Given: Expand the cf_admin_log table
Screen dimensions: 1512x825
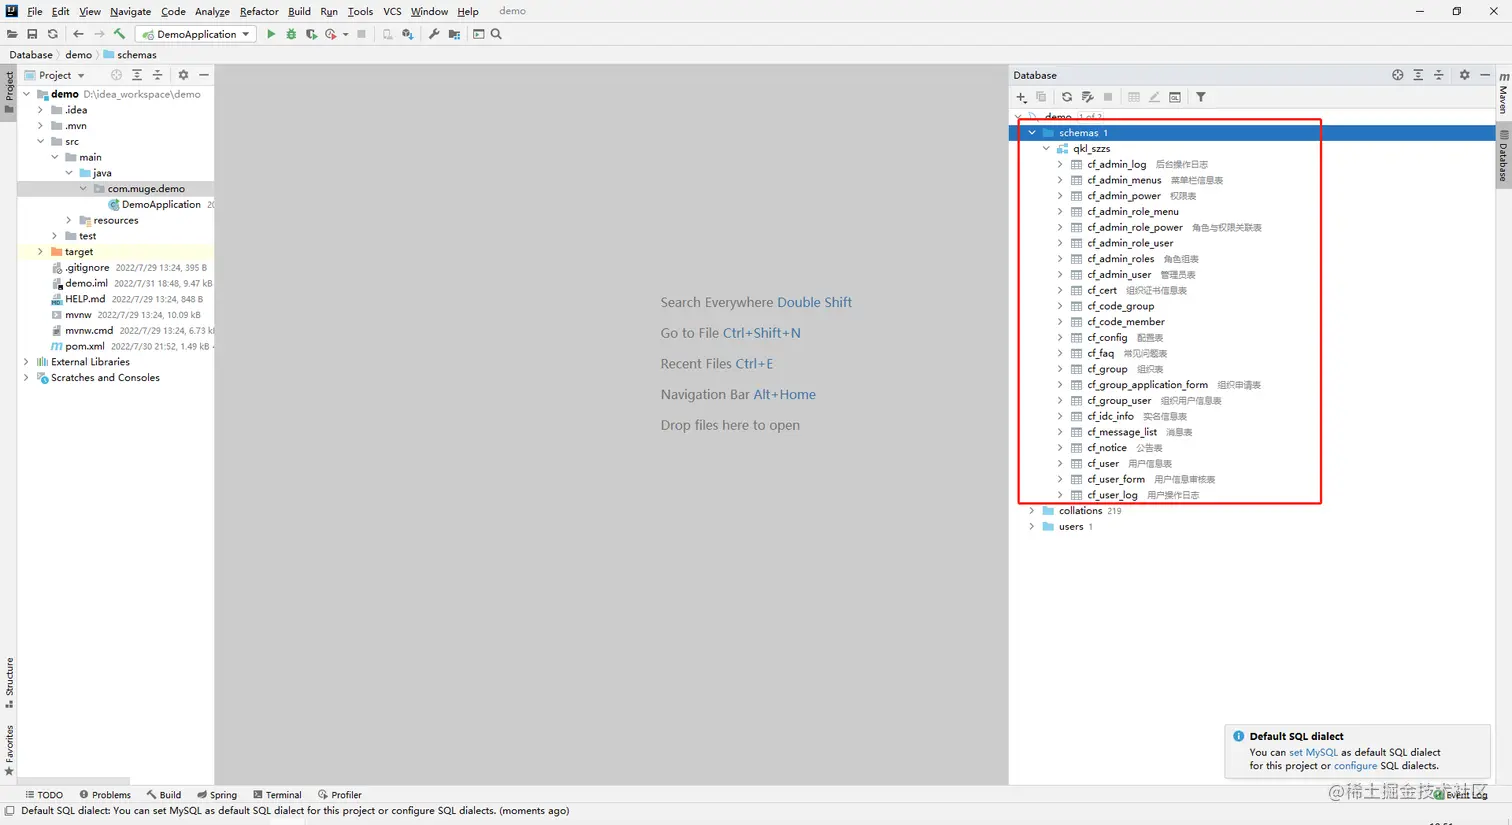Looking at the screenshot, I should (x=1061, y=164).
